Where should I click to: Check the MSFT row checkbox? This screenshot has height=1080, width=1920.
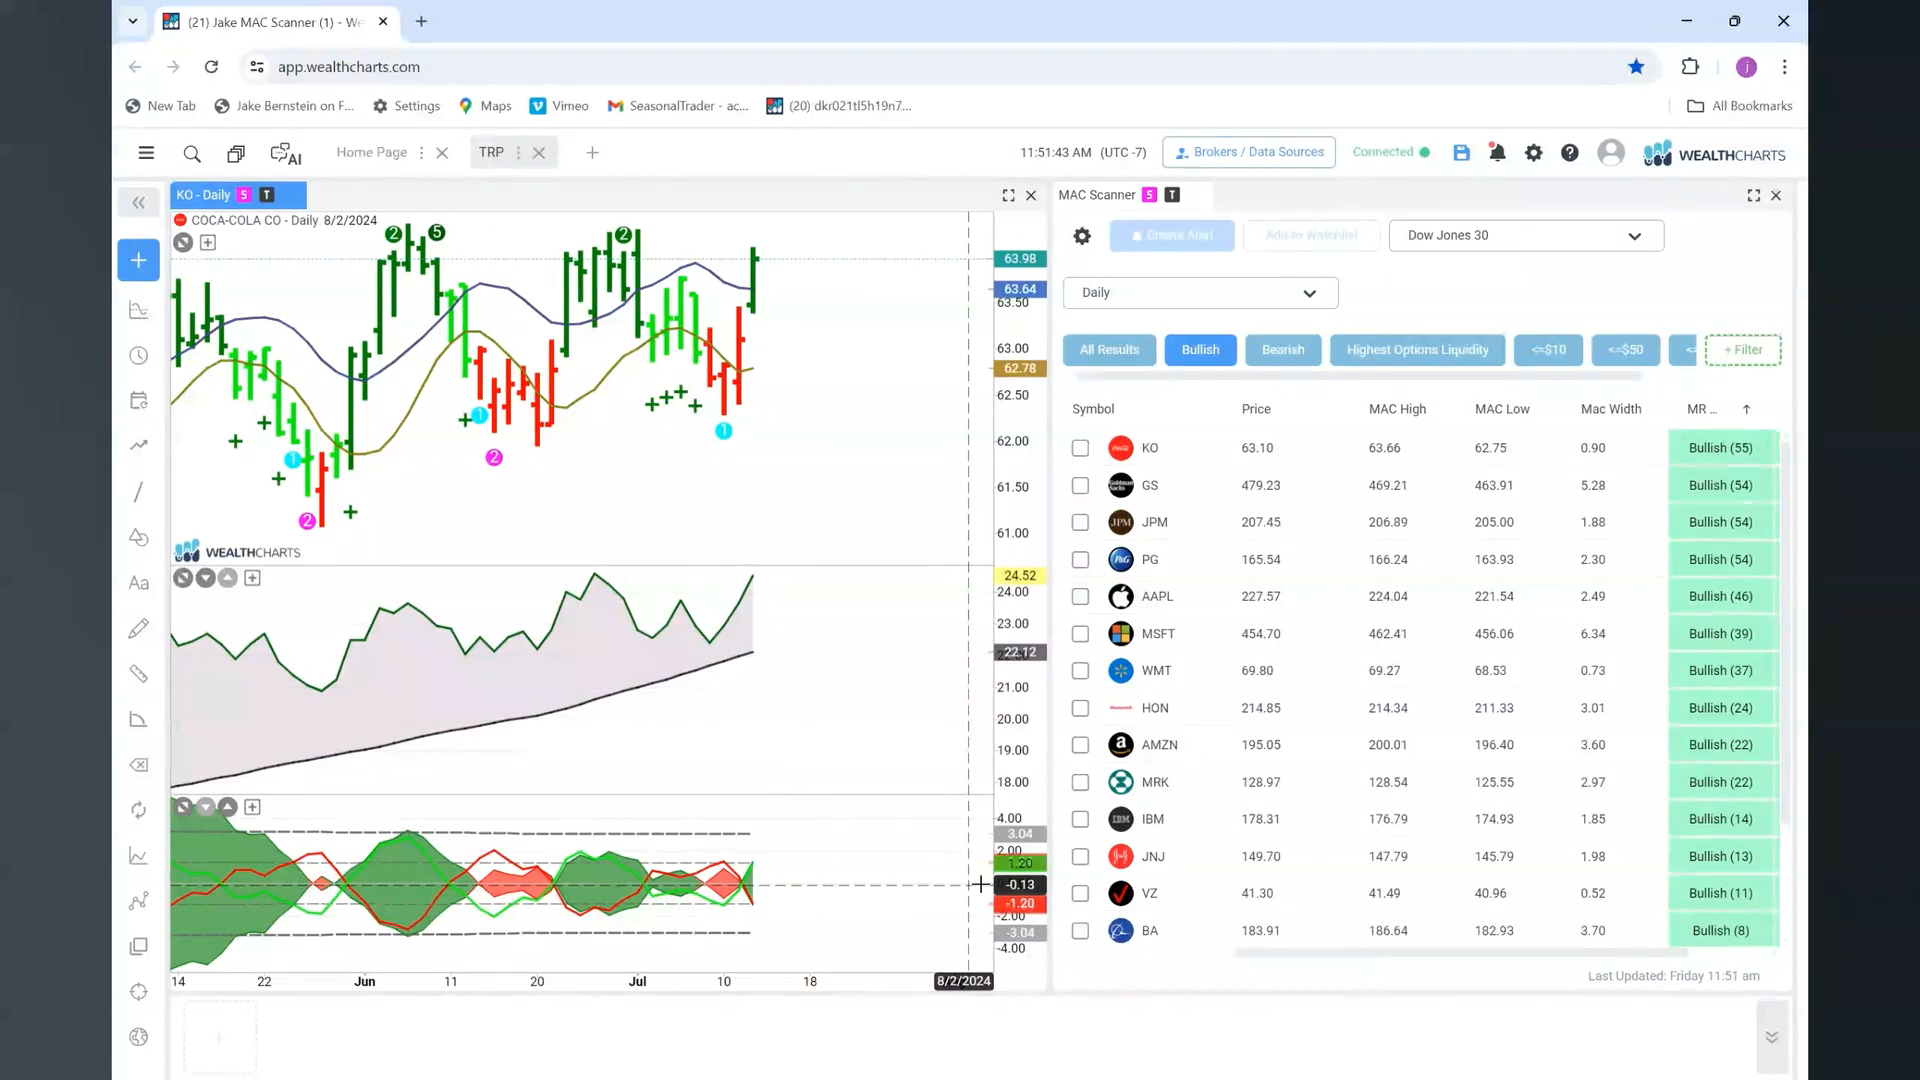1080,634
